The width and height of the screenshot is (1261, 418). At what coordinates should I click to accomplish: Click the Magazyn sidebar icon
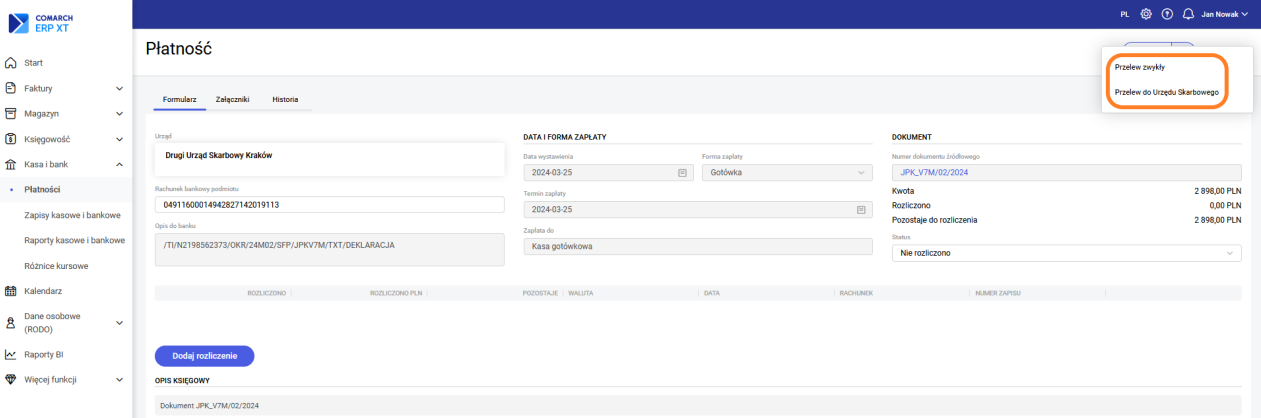(x=11, y=114)
